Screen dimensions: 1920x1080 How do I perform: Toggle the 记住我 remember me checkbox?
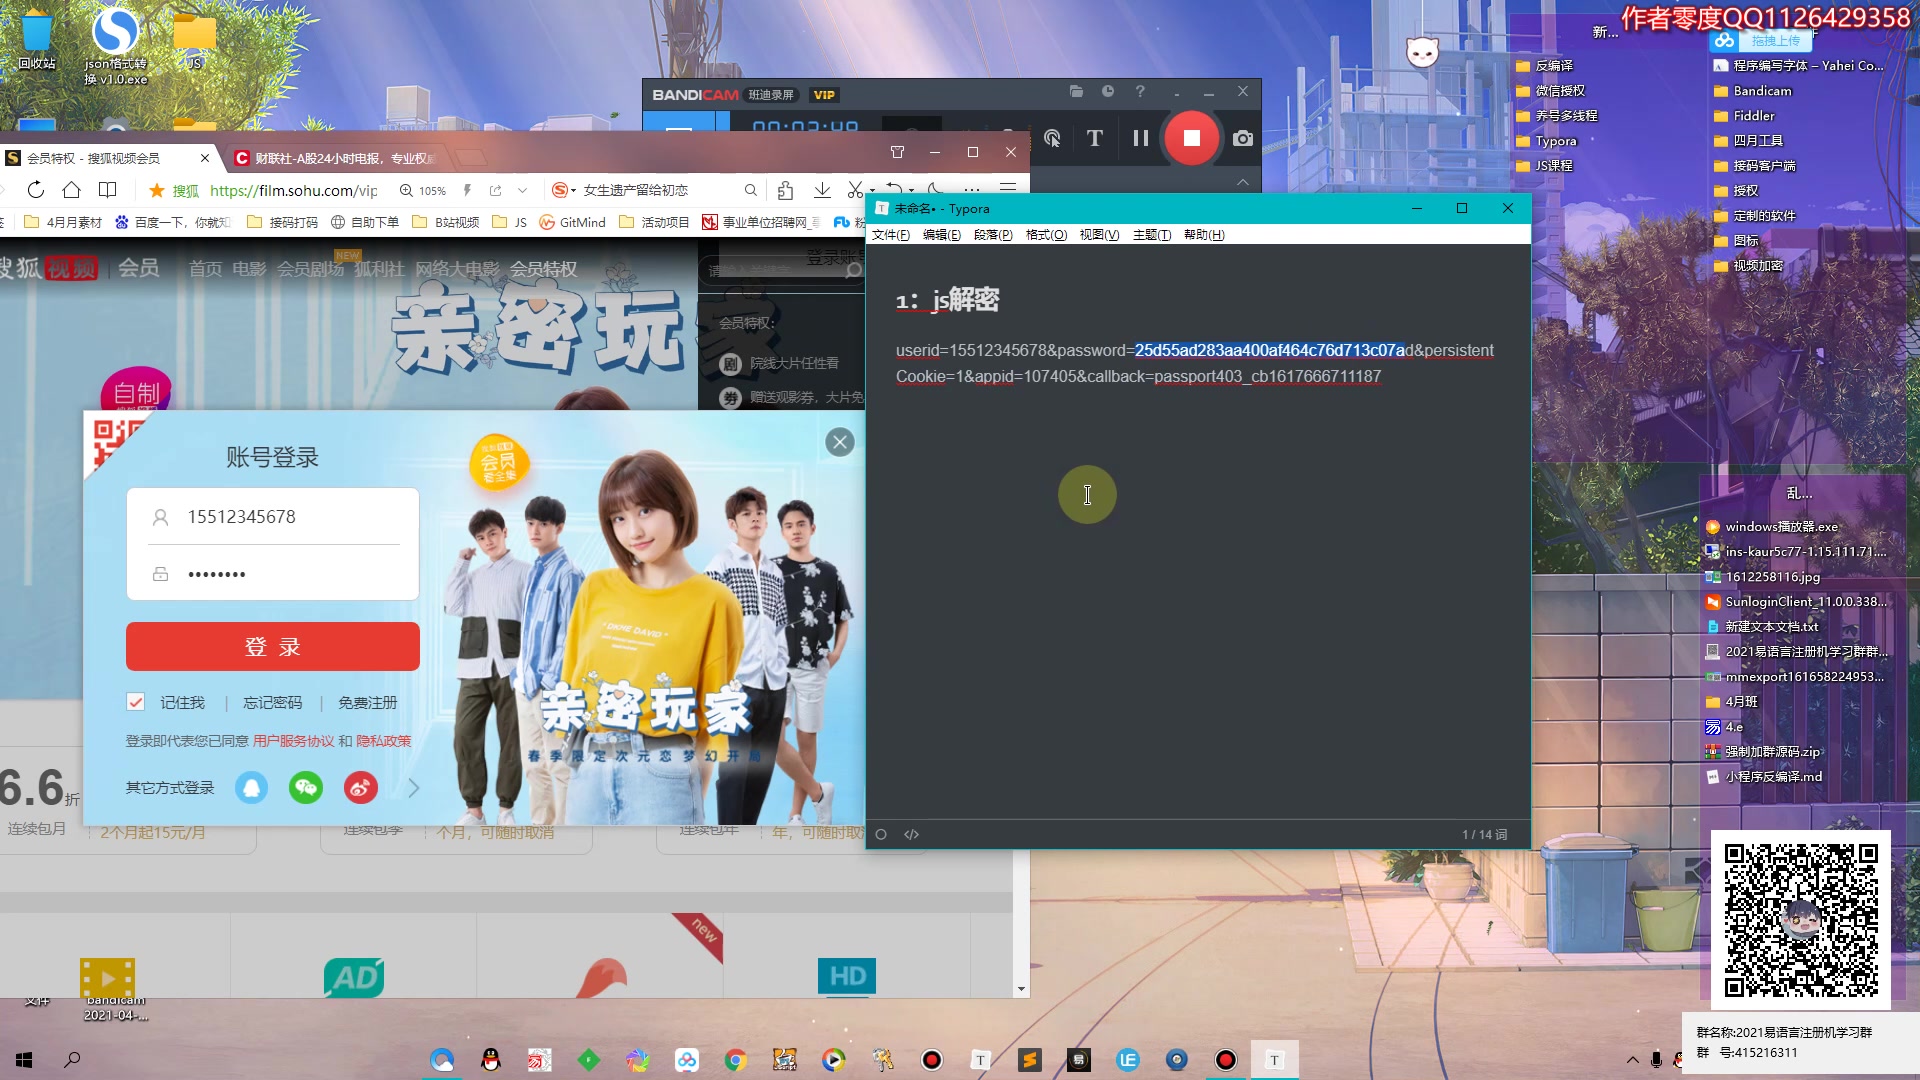[136, 702]
